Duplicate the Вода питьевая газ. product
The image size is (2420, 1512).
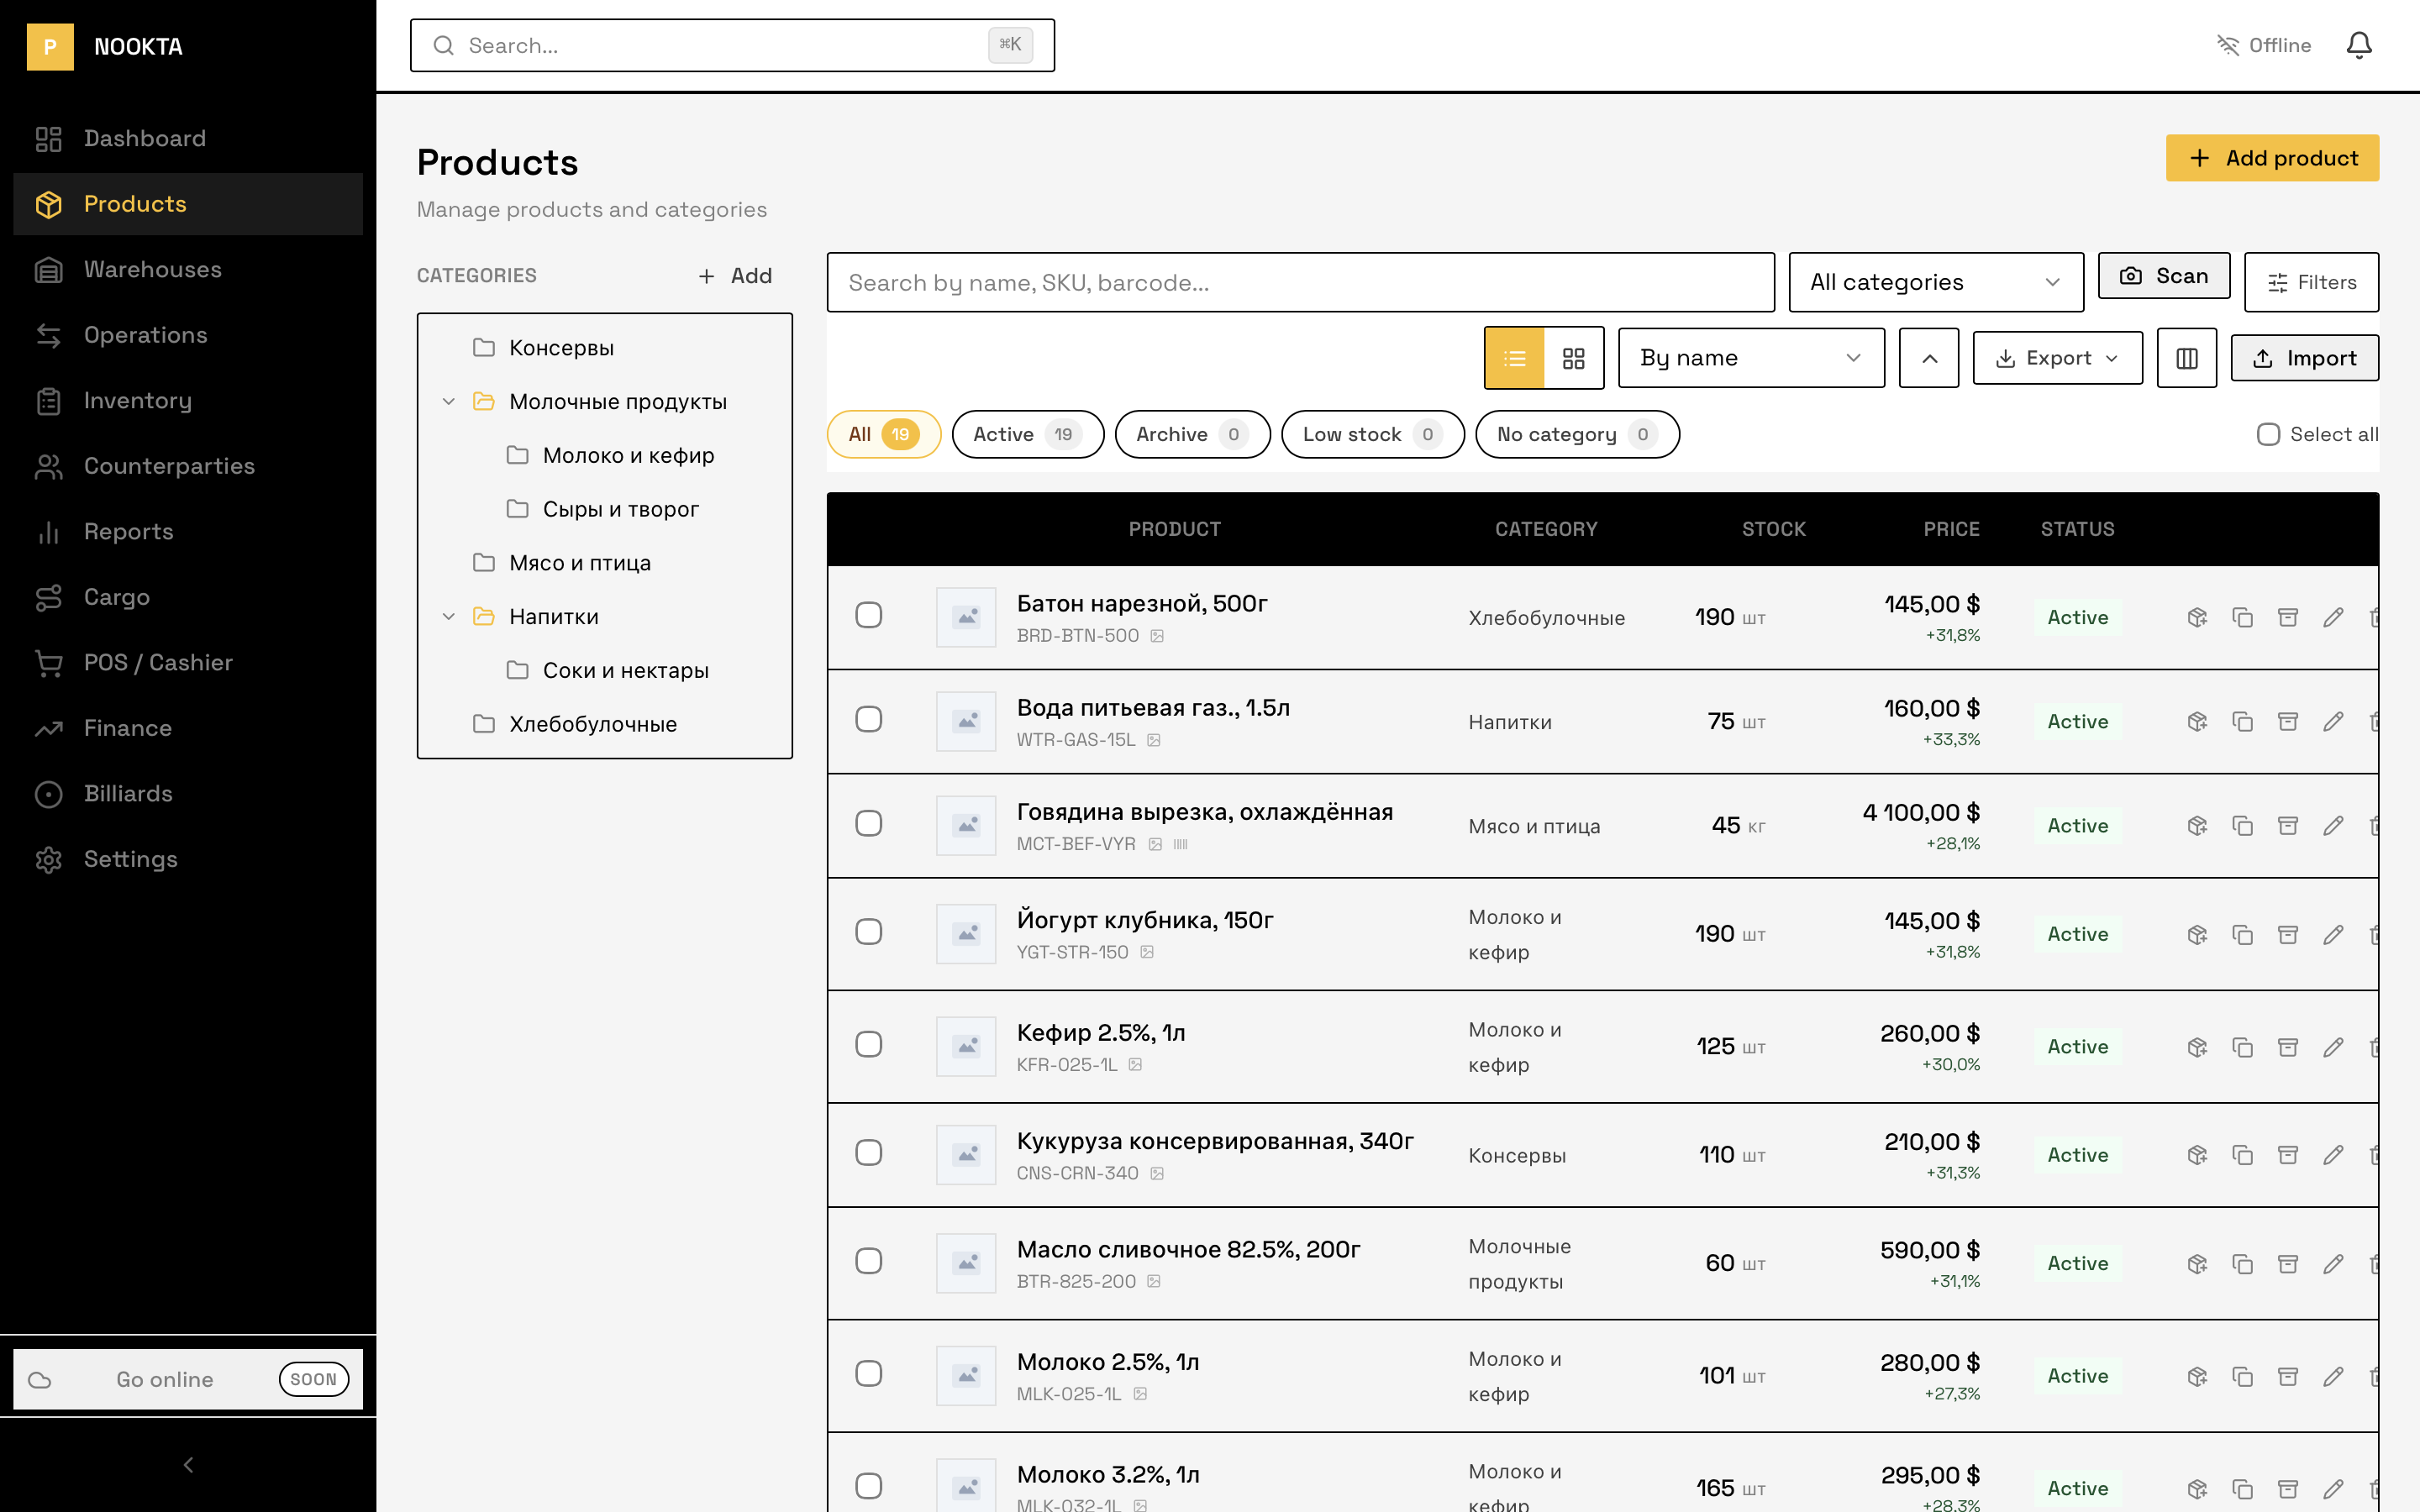[x=2242, y=721]
